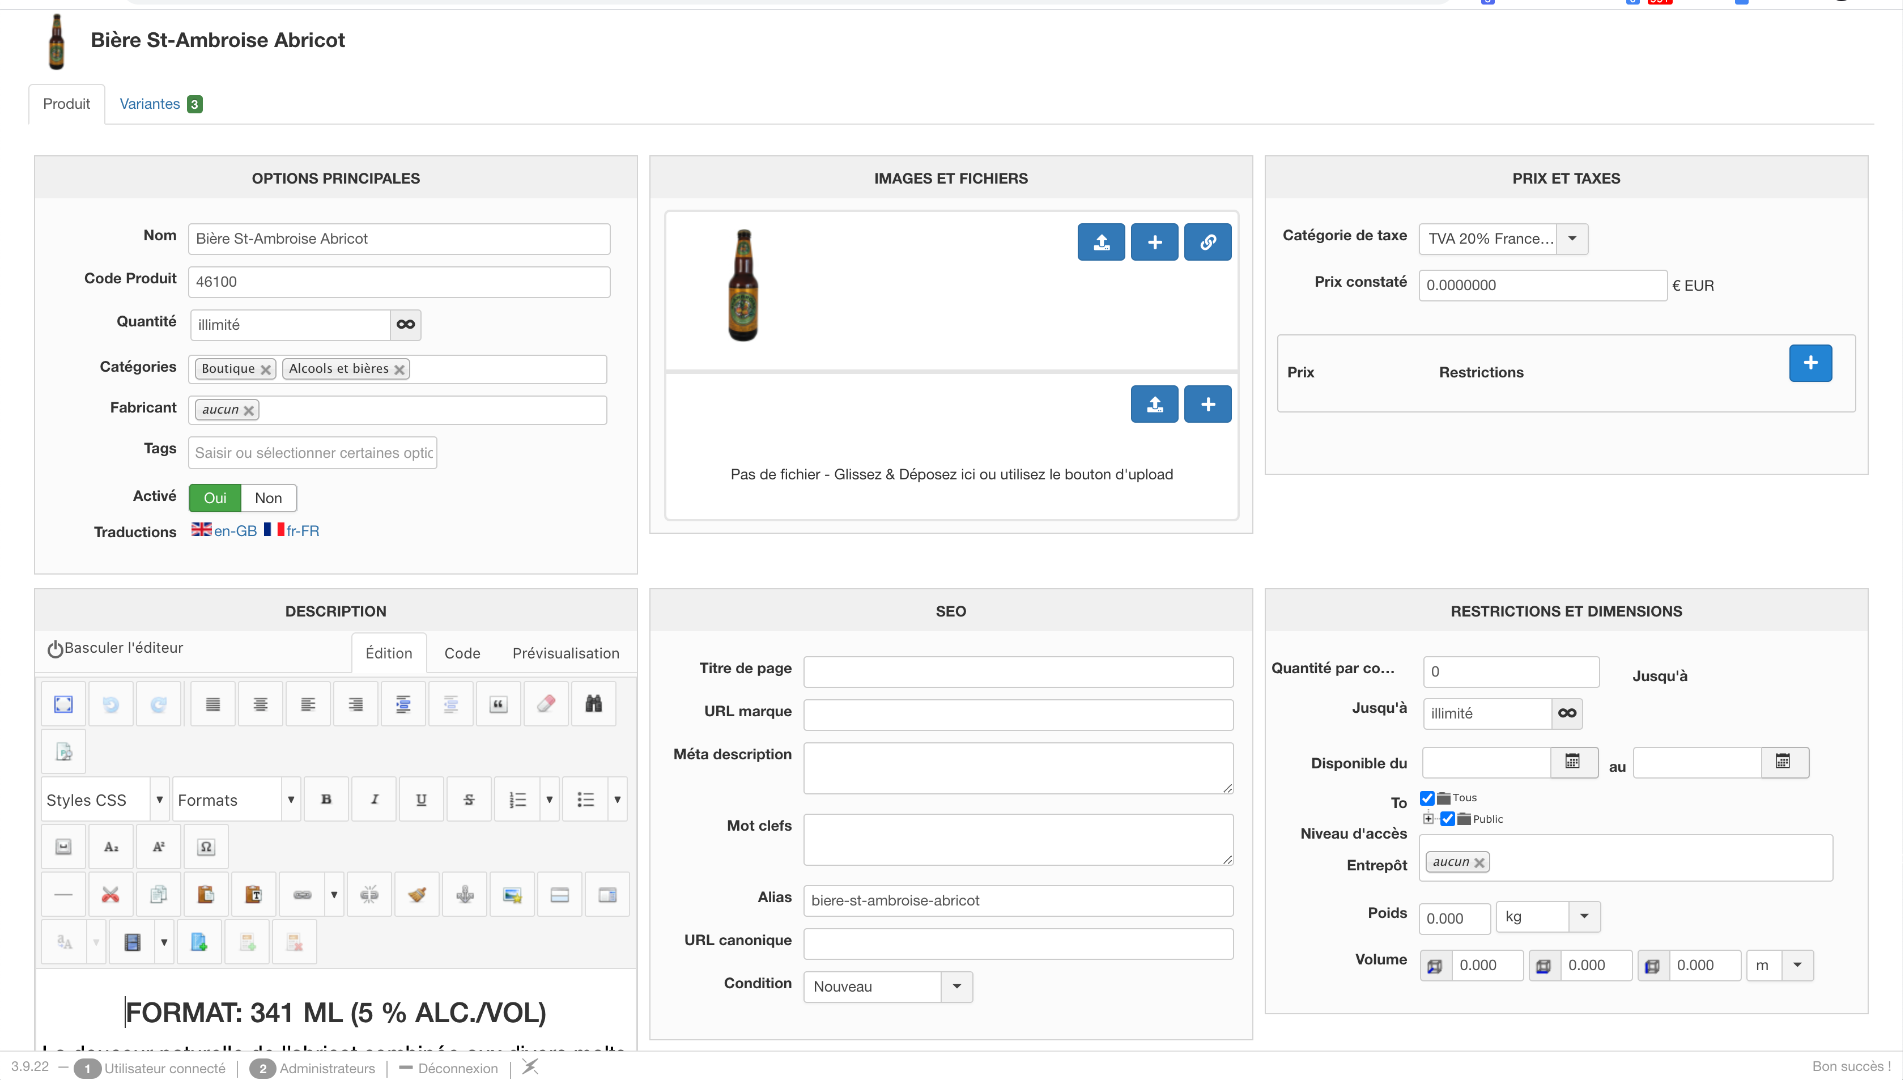The height and width of the screenshot is (1080, 1903).
Task: Switch to the editor Code tab
Action: (462, 653)
